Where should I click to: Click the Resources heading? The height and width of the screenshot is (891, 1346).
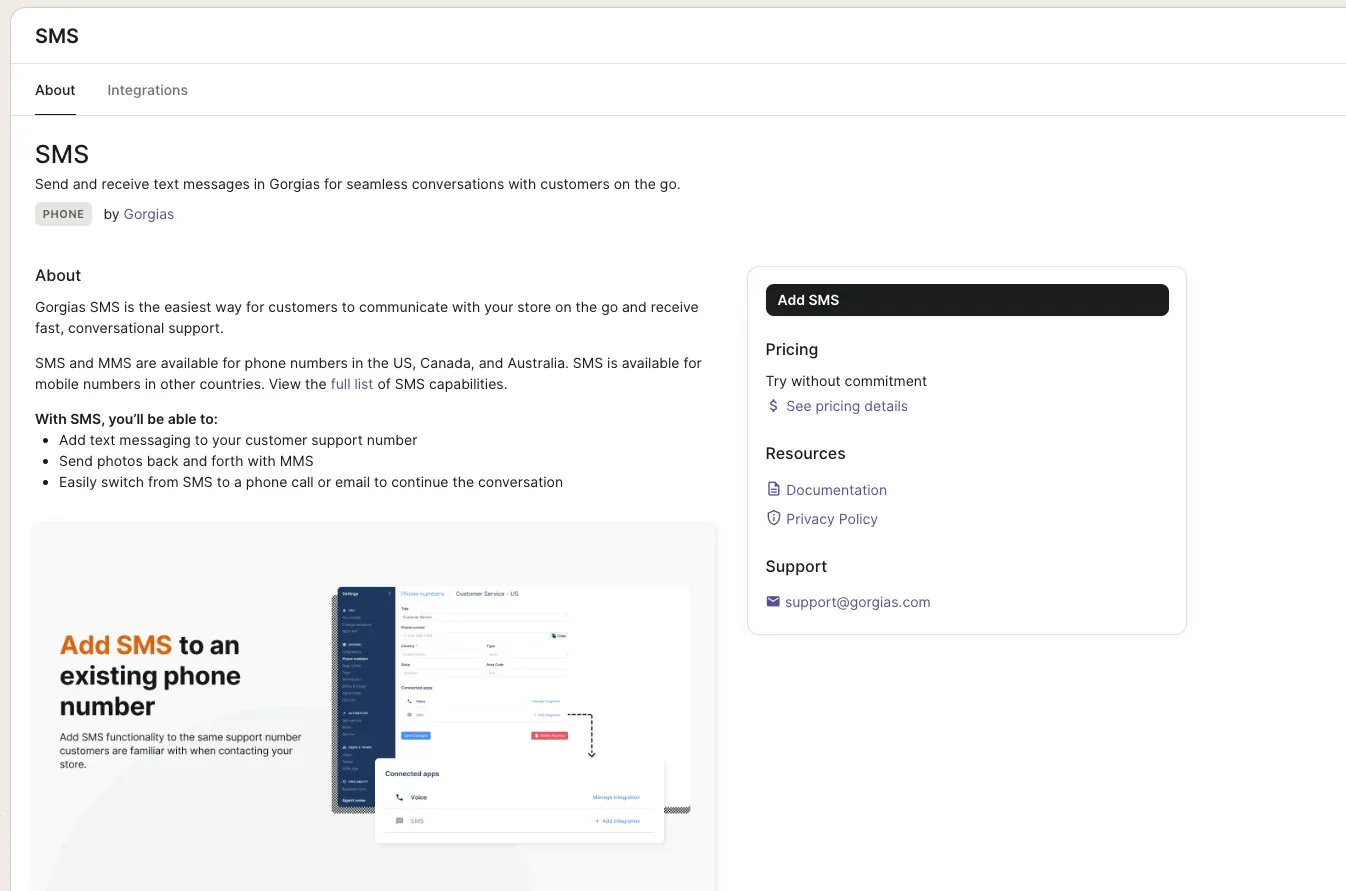tap(805, 453)
